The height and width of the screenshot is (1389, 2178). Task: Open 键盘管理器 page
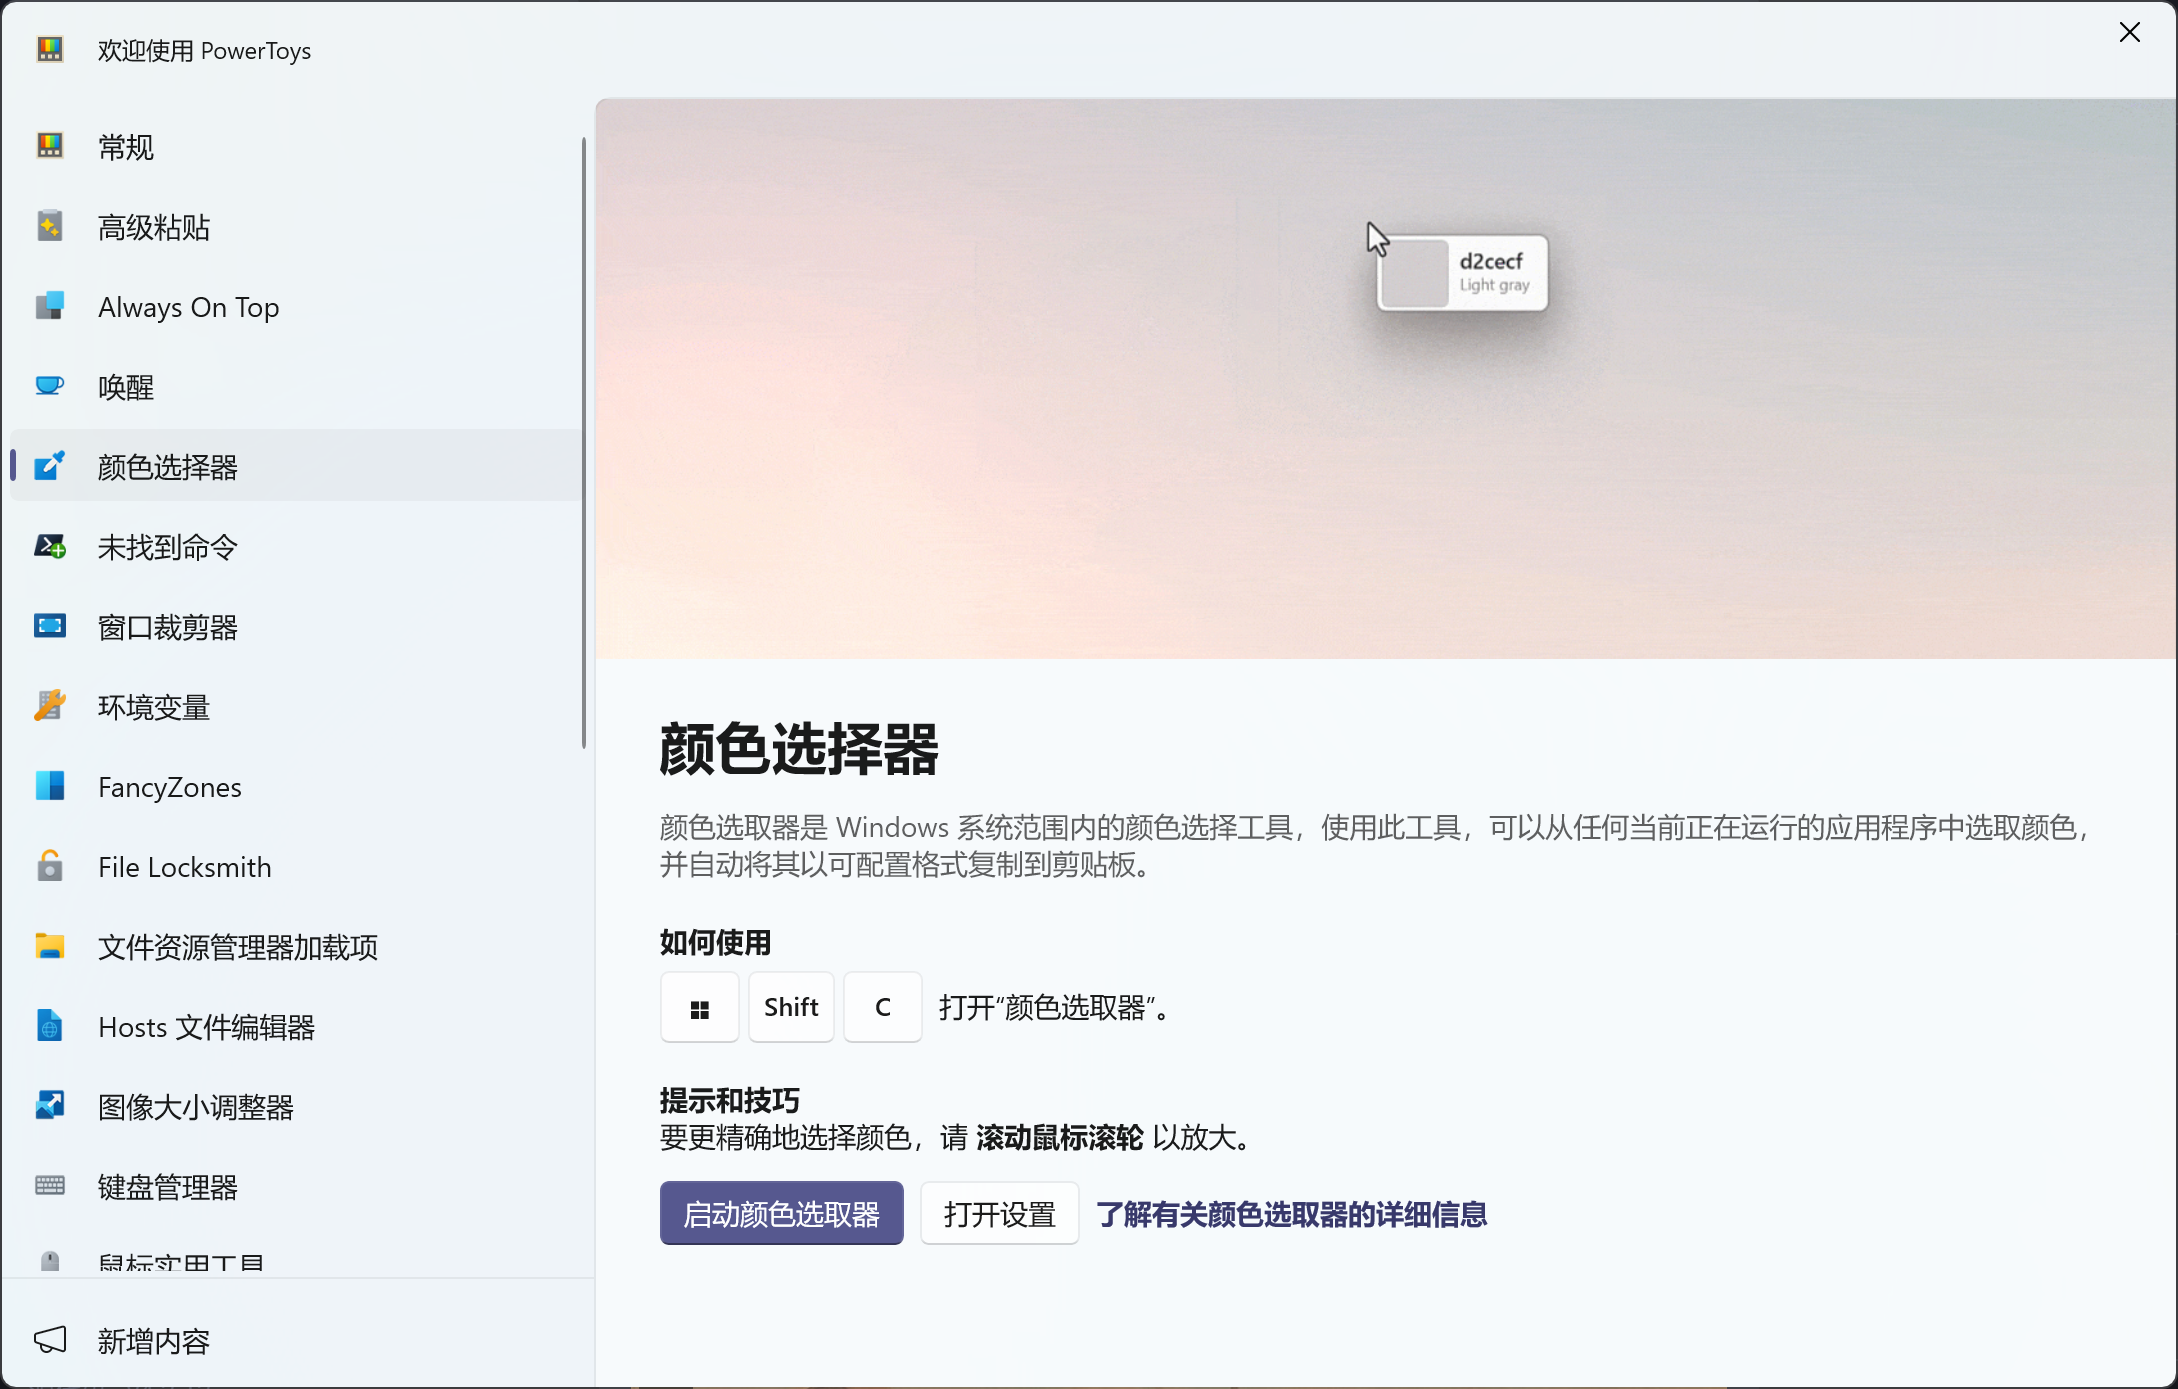296,1187
